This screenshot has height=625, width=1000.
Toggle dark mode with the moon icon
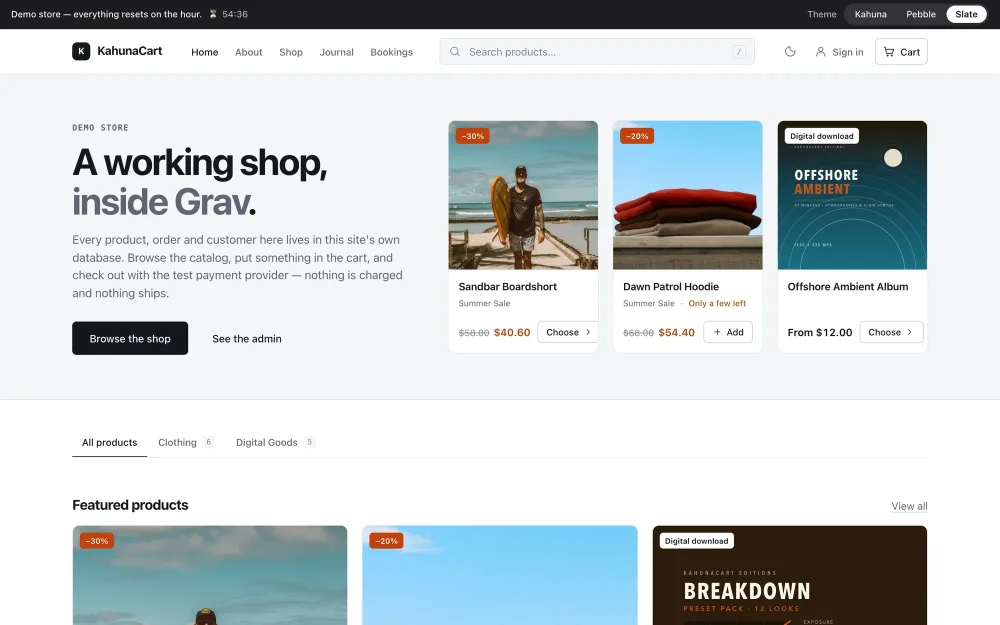point(790,52)
